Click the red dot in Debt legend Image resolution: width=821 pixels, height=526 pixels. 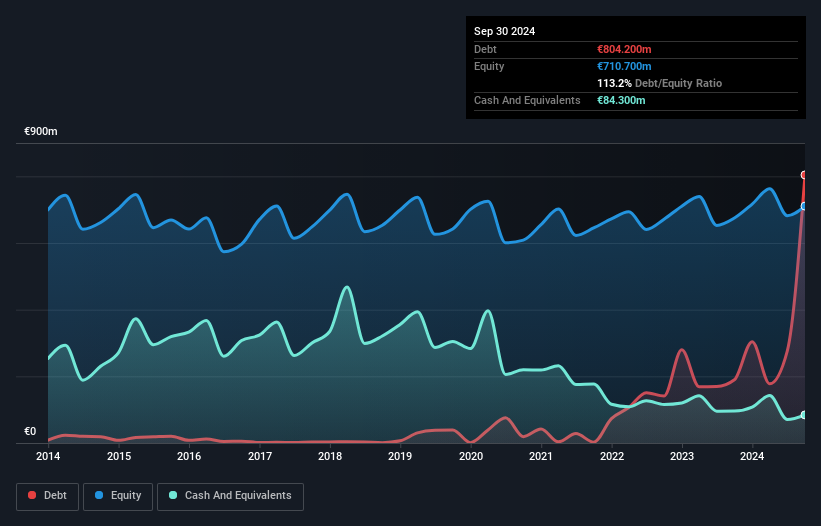32,495
